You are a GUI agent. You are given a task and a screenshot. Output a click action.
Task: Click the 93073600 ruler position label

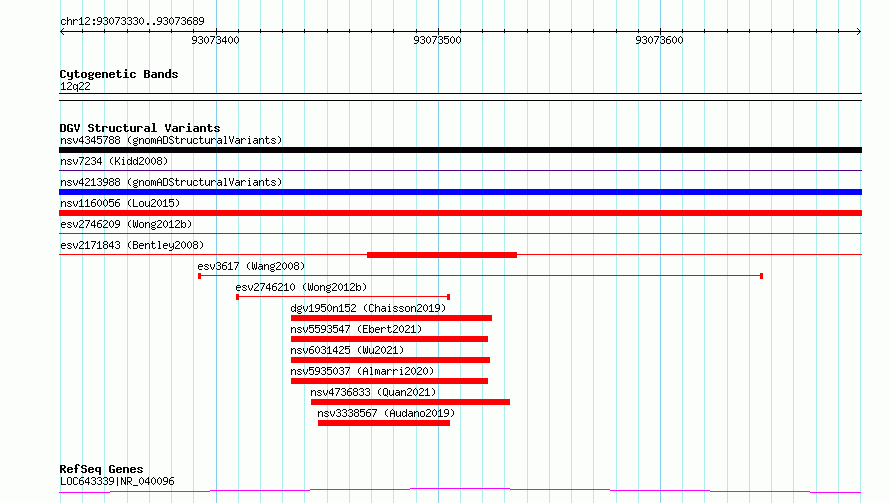click(659, 40)
